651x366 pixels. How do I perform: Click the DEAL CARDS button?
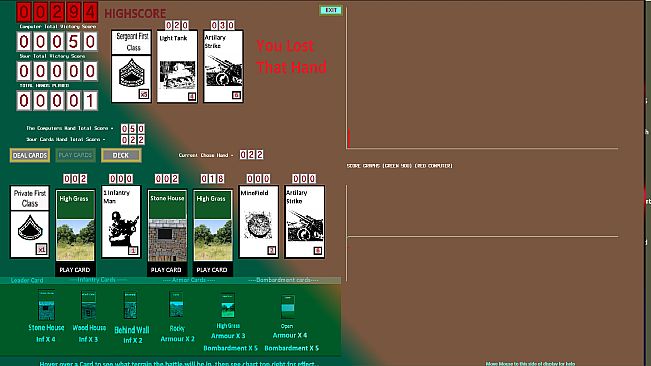[30, 155]
